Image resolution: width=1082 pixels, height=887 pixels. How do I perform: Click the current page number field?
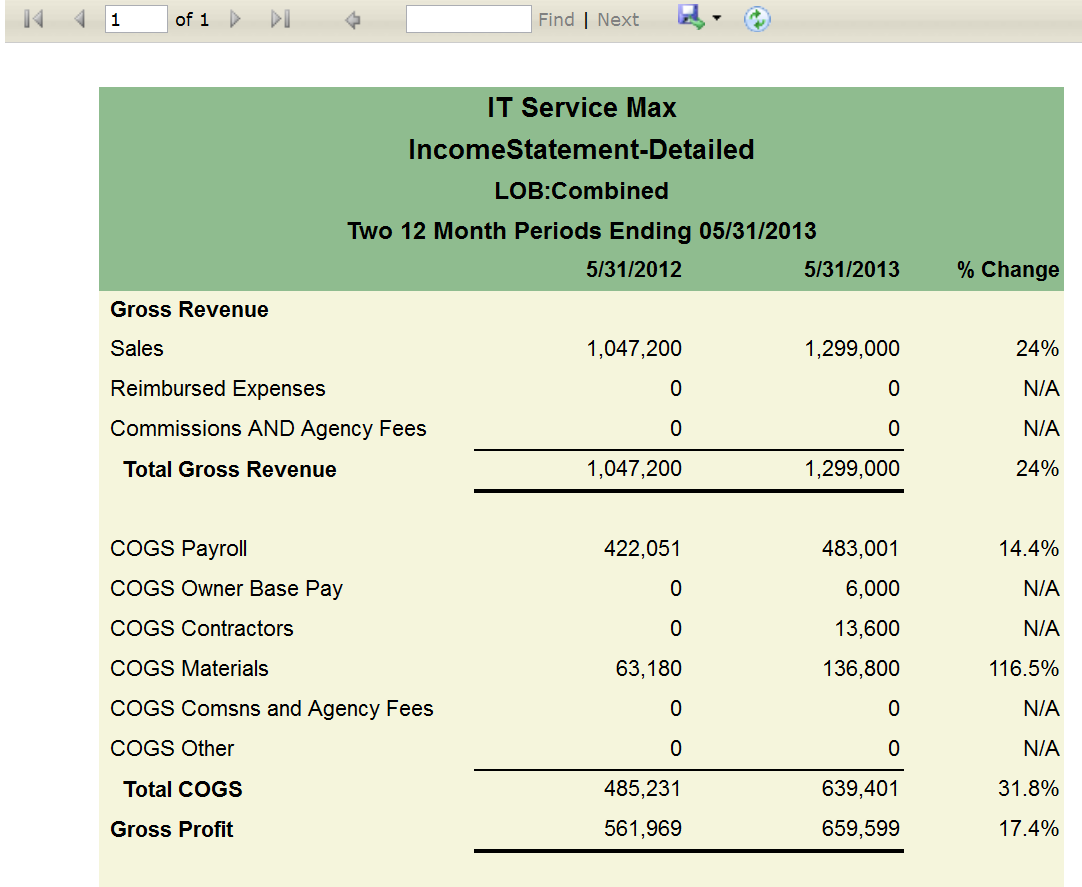click(136, 19)
